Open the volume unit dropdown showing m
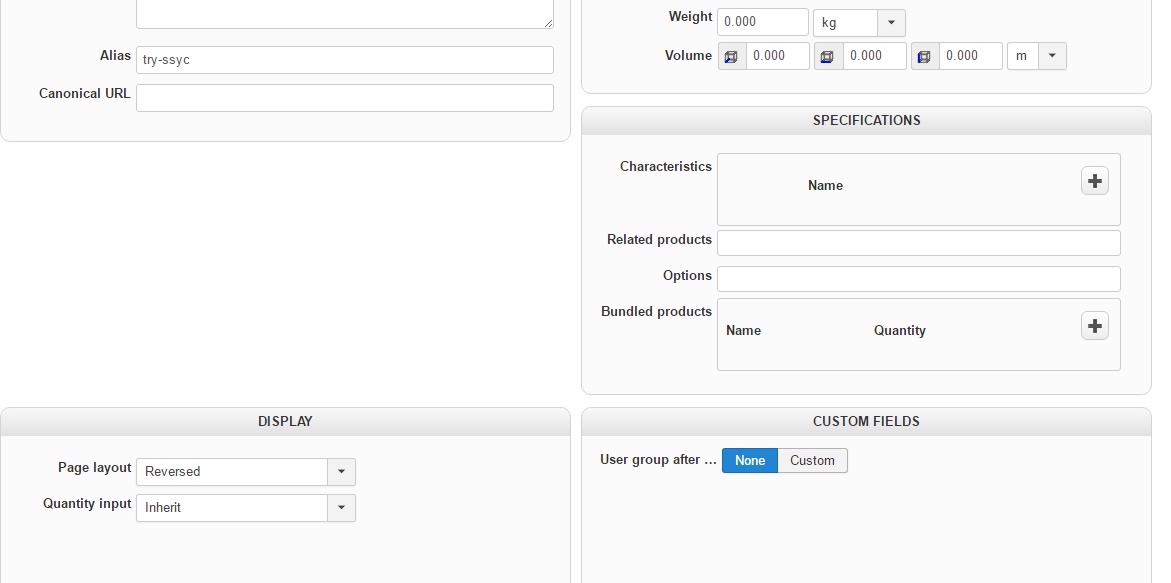 (1052, 56)
